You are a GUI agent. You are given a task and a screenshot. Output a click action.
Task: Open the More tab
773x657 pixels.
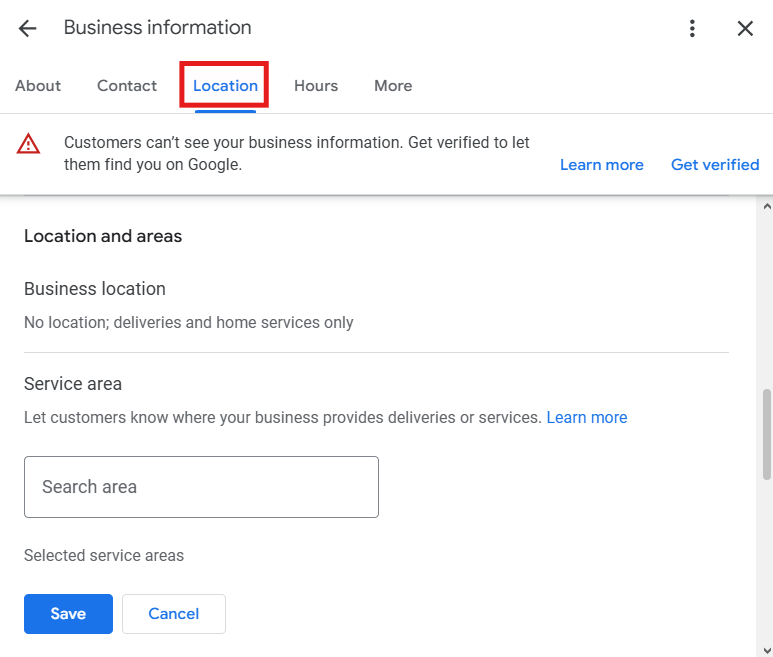[393, 86]
